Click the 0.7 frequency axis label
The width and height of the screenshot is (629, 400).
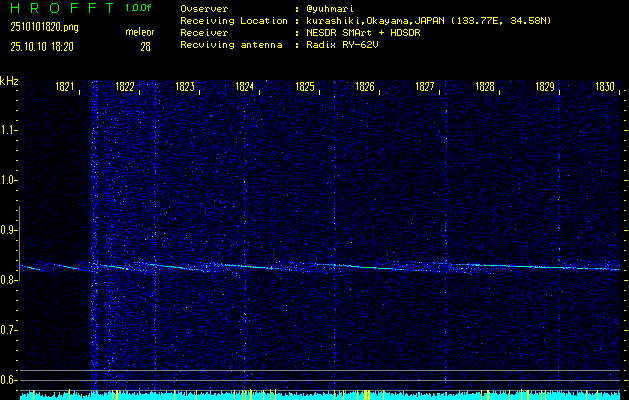(9, 330)
